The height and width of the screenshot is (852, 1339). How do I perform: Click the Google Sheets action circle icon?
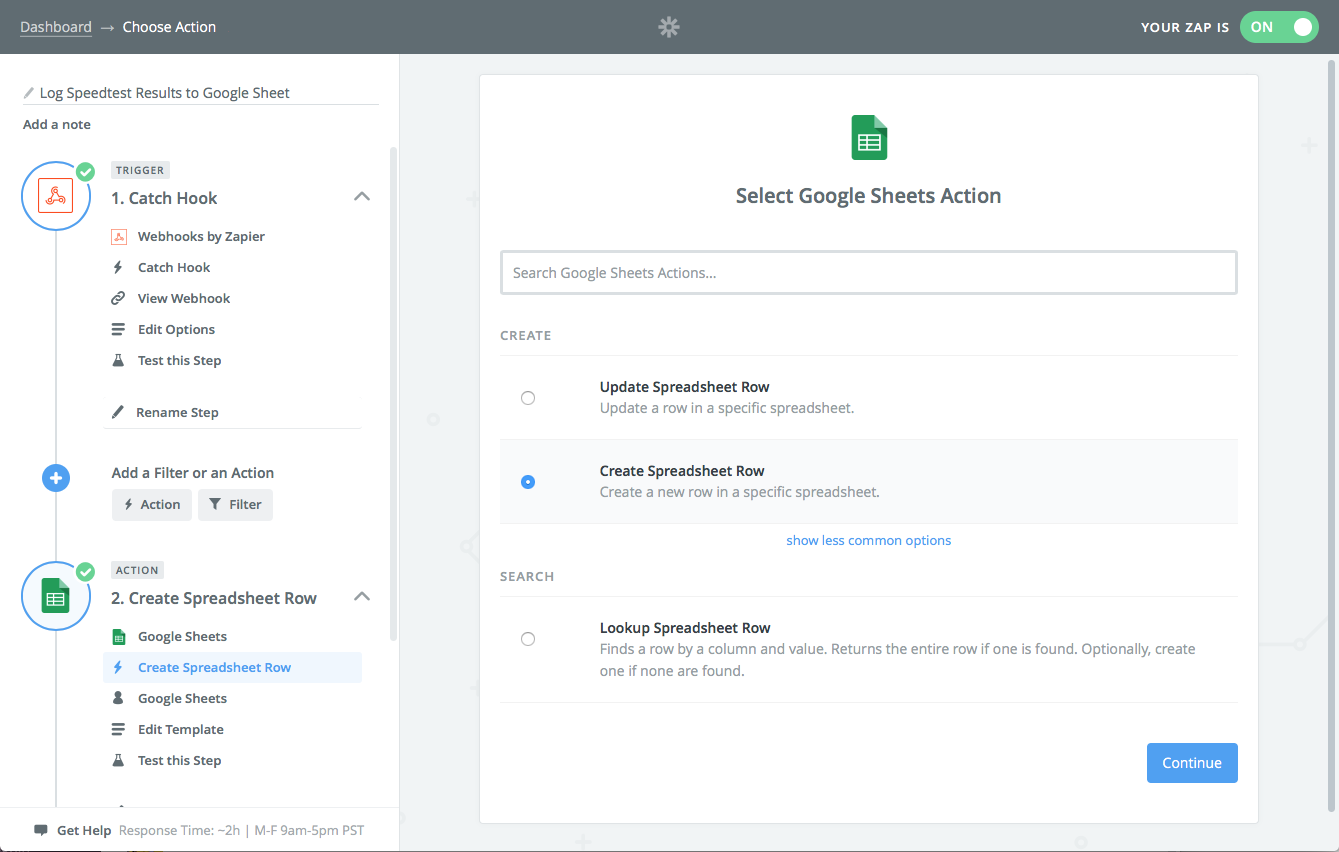pyautogui.click(x=56, y=596)
